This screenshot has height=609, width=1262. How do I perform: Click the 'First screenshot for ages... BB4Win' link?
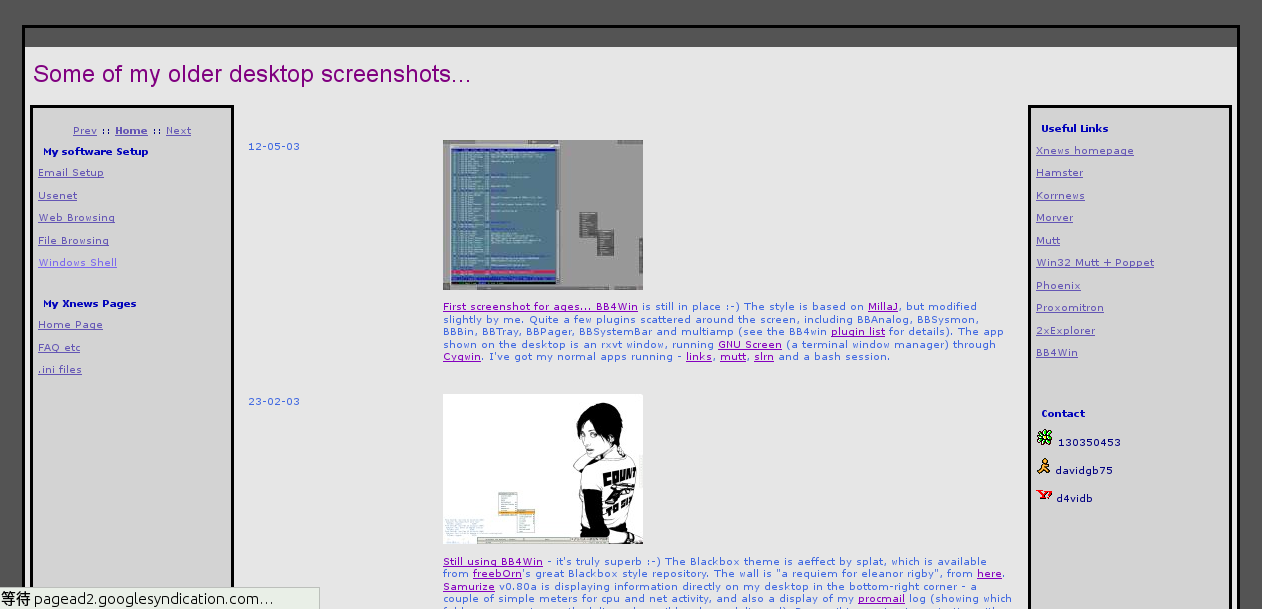(540, 307)
